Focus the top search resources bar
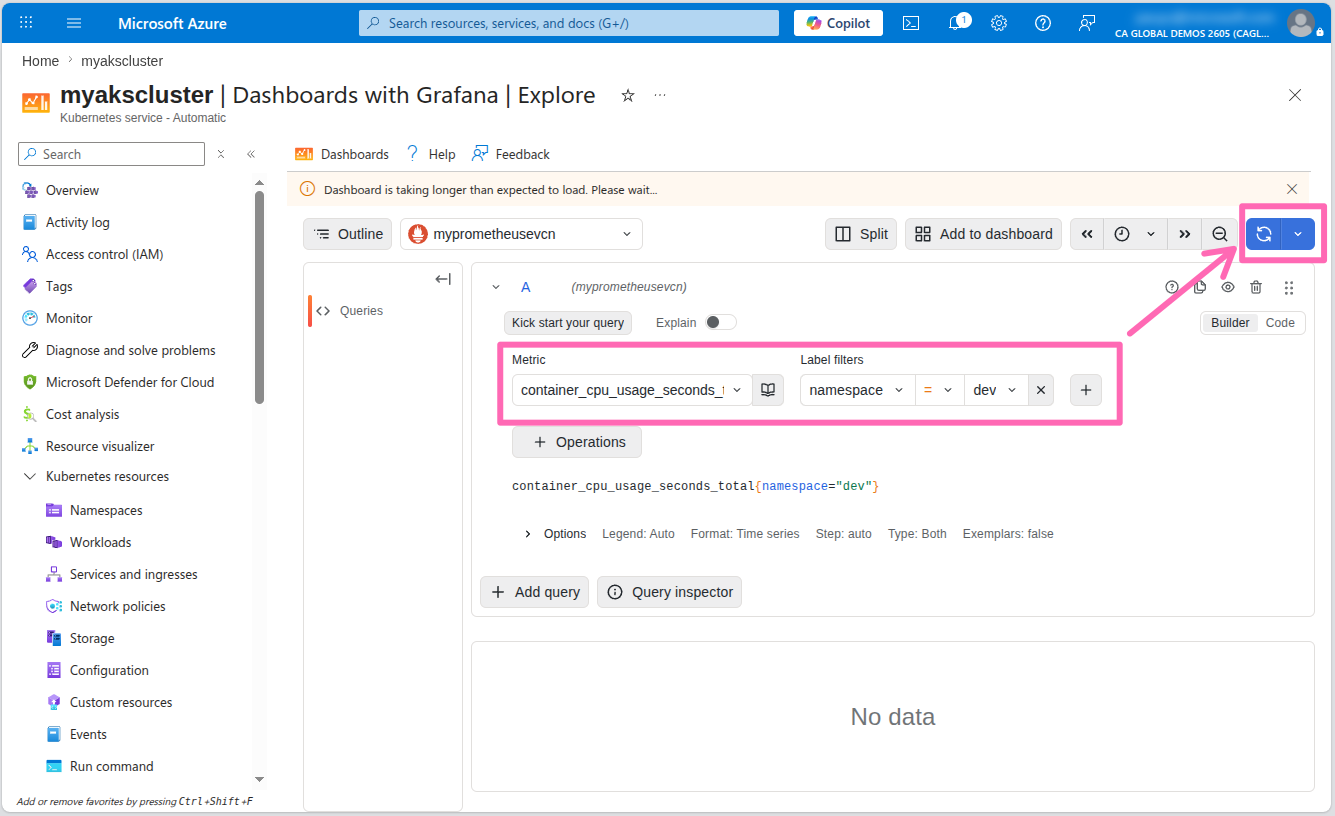The height and width of the screenshot is (816, 1335). coord(569,23)
